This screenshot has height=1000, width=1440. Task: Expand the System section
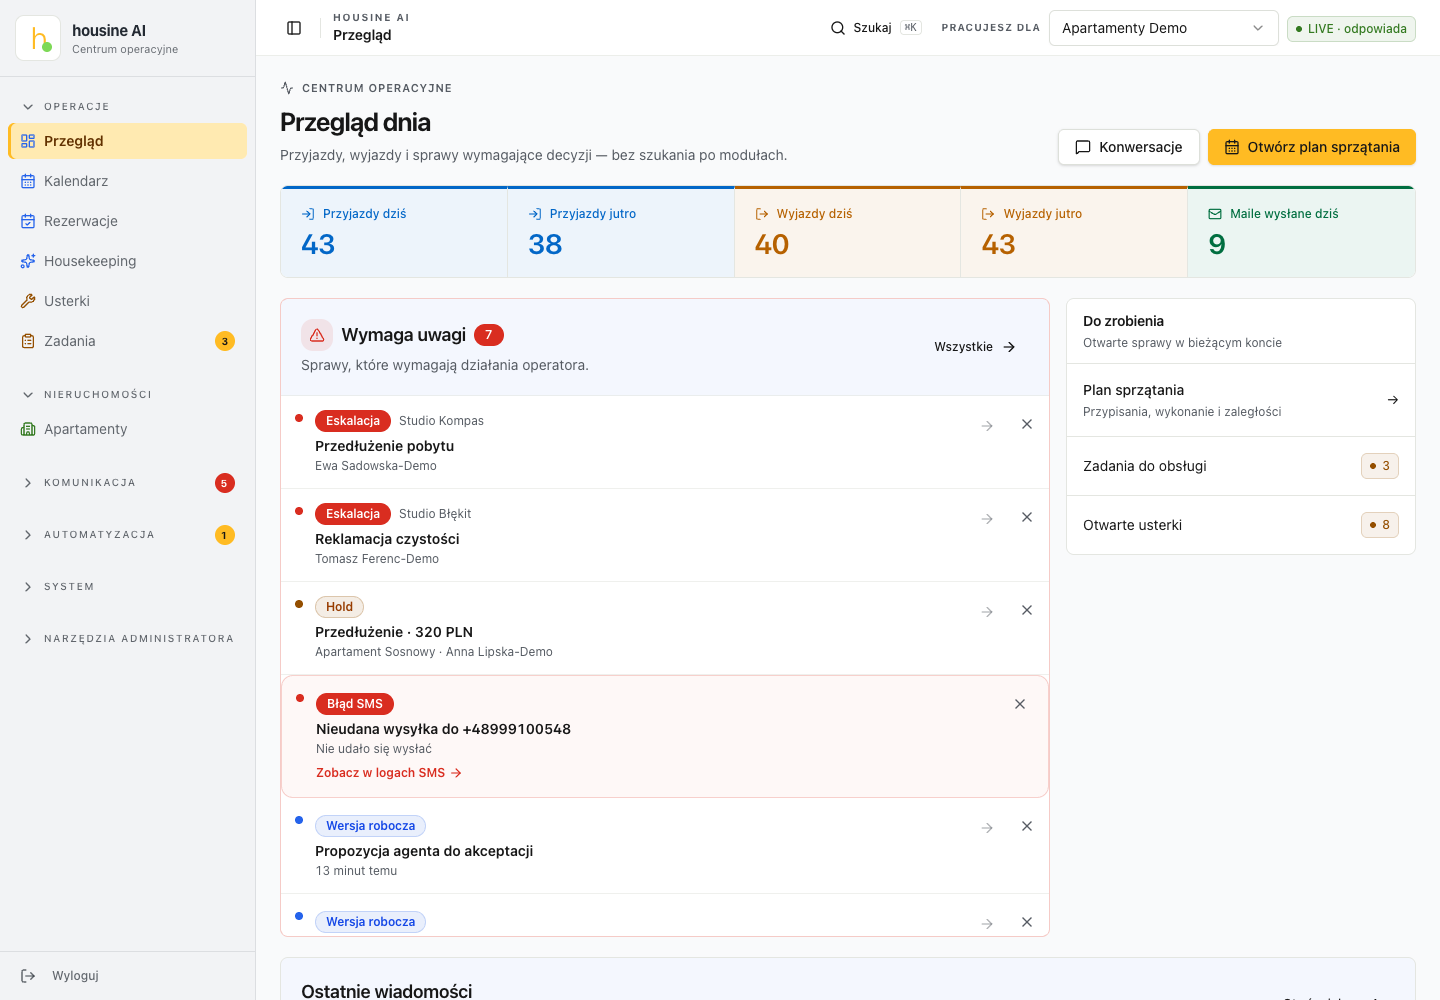tap(127, 587)
